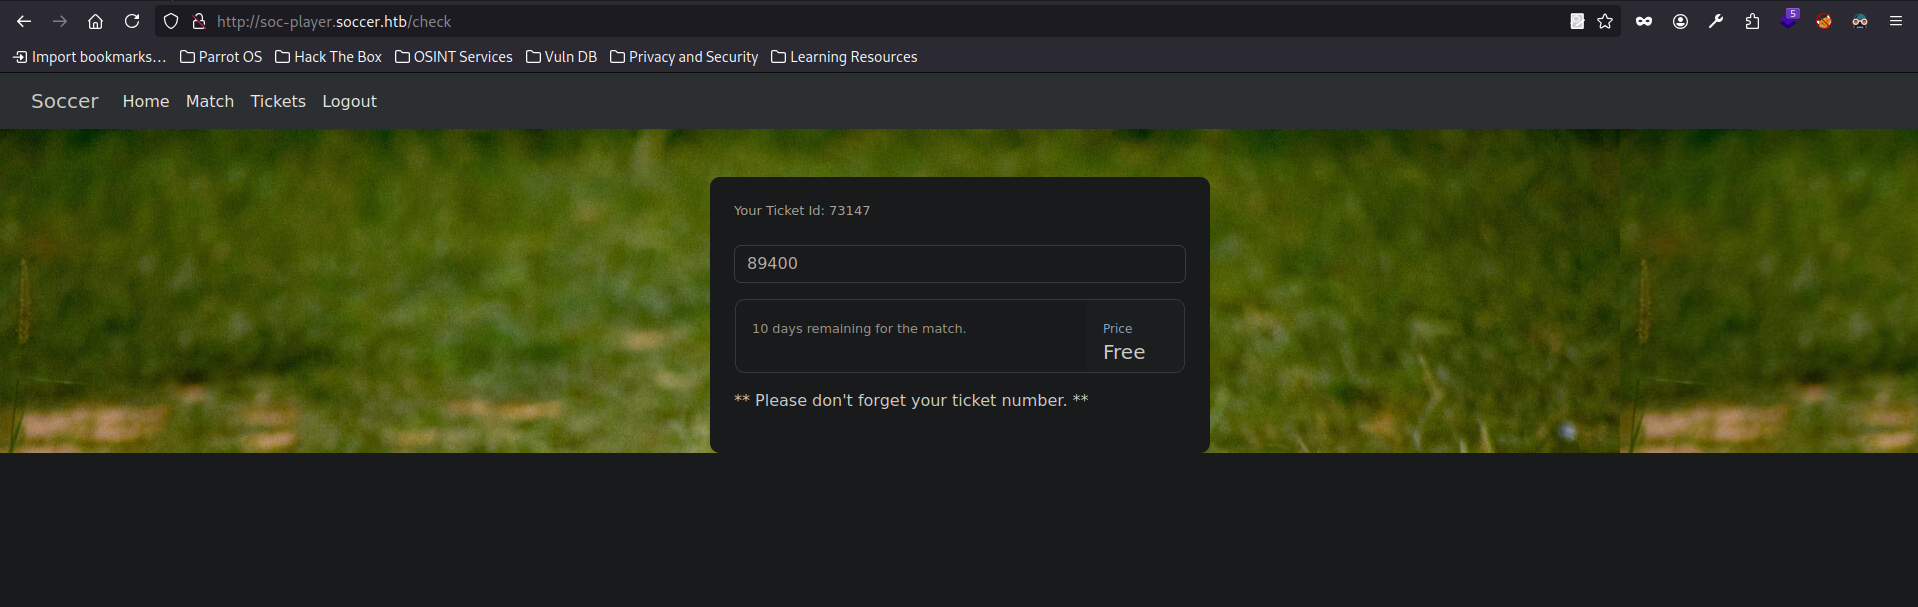Image resolution: width=1918 pixels, height=607 pixels.
Task: Open the Match navigation item
Action: 210,101
